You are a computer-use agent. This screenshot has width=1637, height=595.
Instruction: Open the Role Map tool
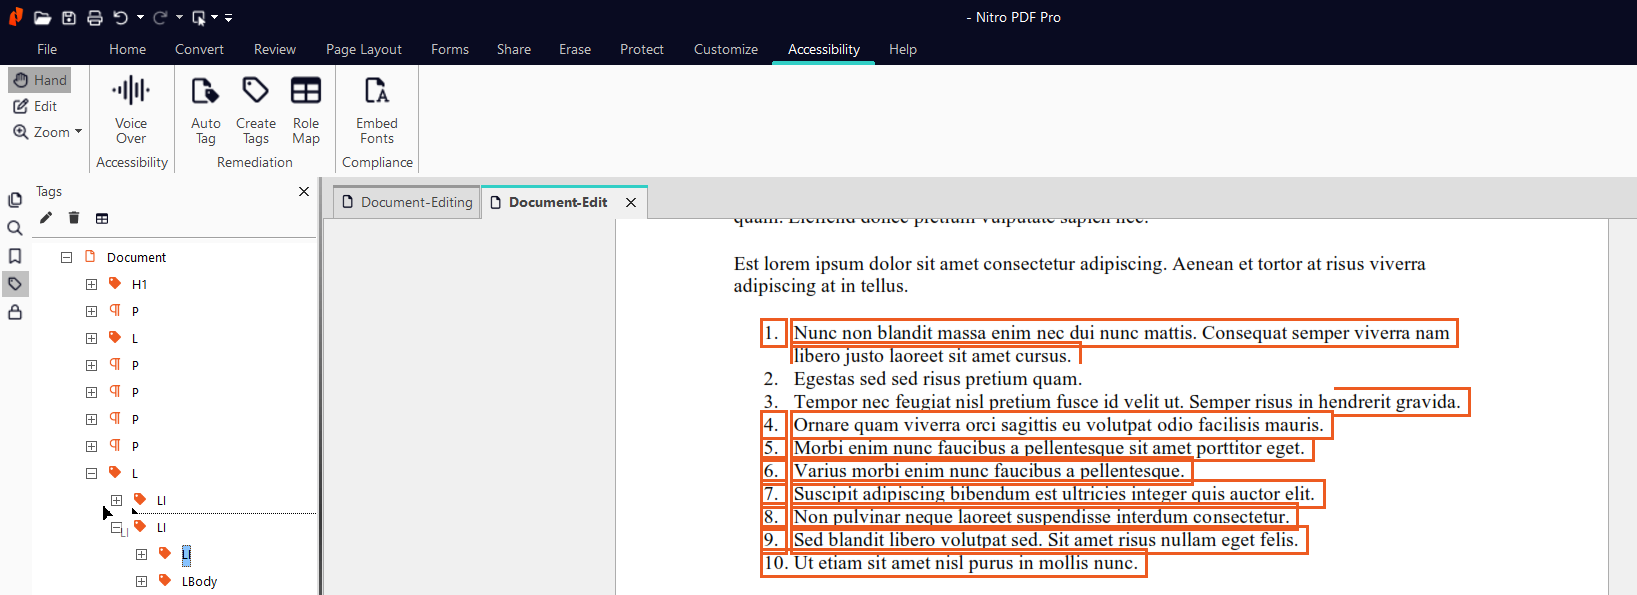[306, 92]
